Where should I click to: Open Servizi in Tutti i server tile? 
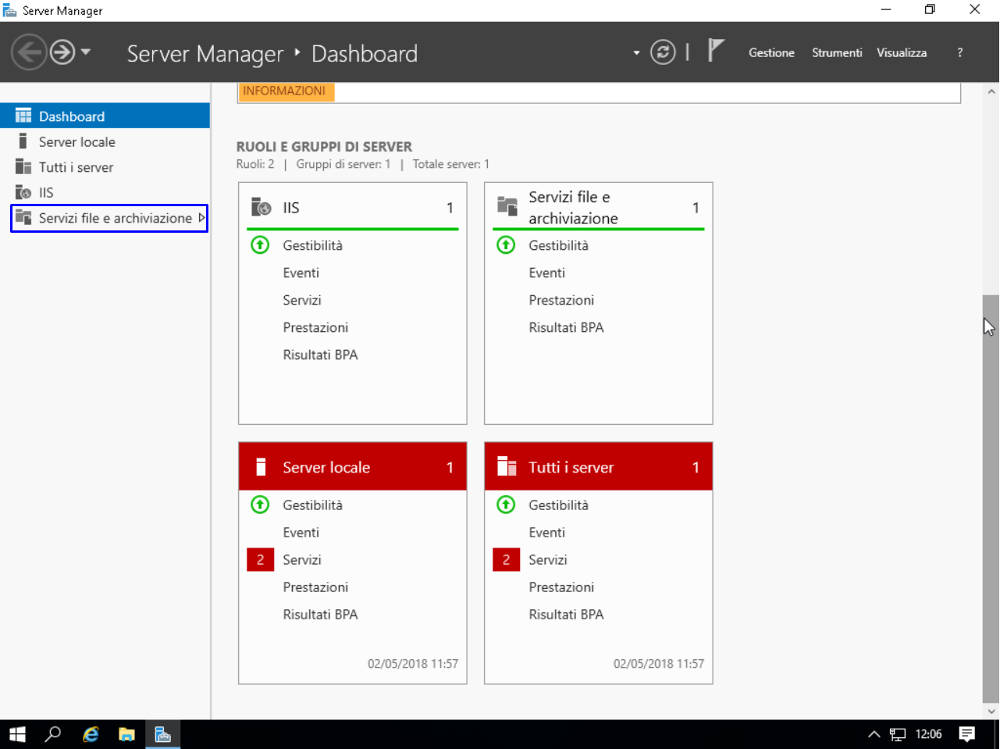click(x=548, y=560)
